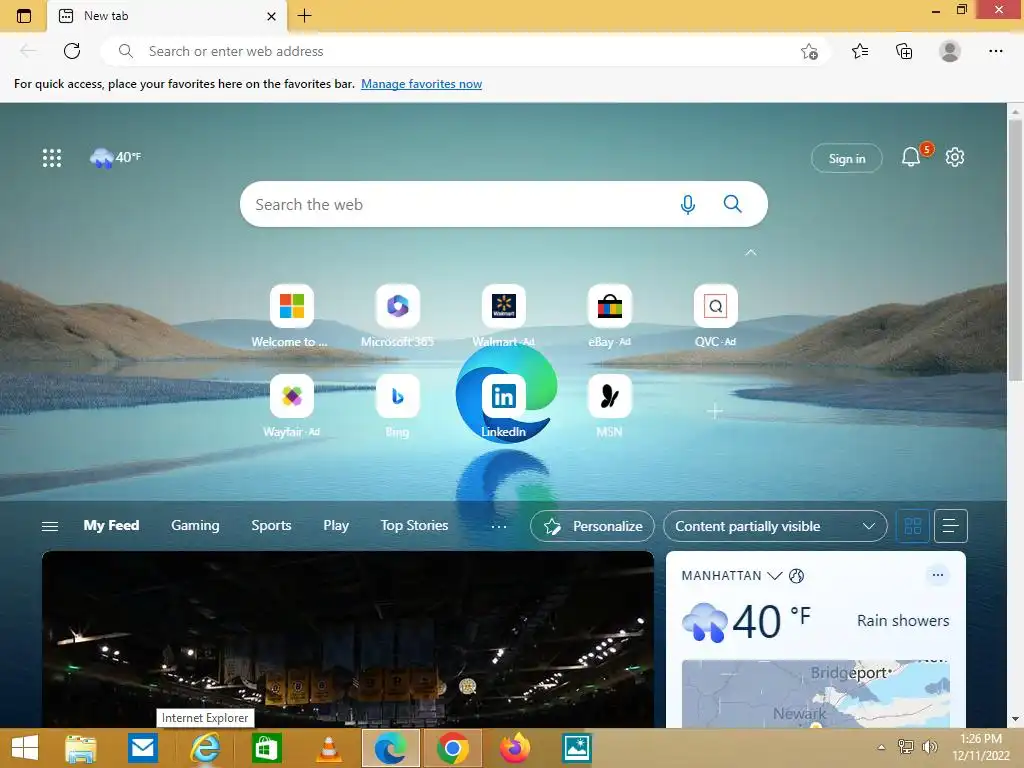Select the Sports tab
Image resolution: width=1024 pixels, height=768 pixels.
click(271, 525)
